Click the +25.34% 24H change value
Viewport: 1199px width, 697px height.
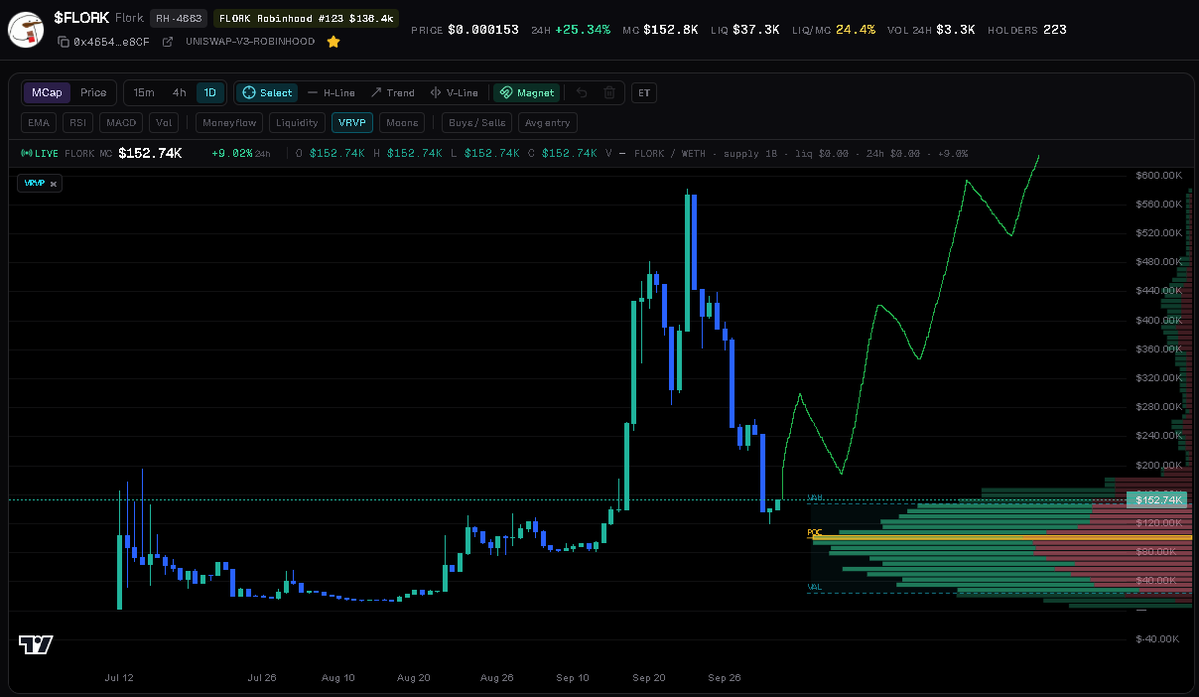point(583,30)
